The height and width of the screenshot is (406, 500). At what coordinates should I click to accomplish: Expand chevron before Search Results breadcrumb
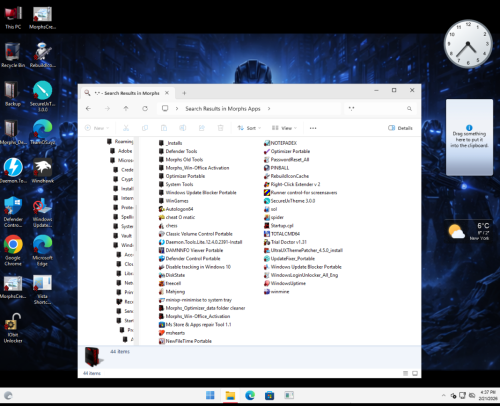[177, 109]
